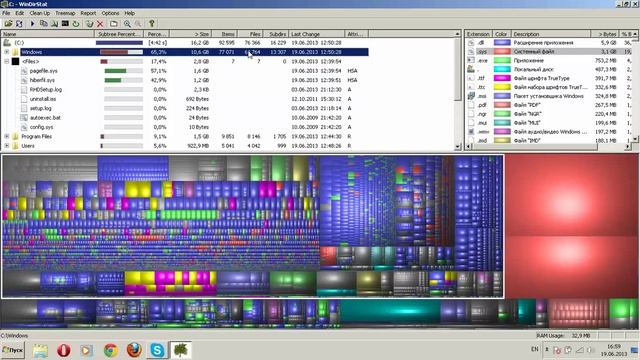The image size is (640, 360).
Task: Click the blue play arrow toolbar icon
Action: click(32, 24)
